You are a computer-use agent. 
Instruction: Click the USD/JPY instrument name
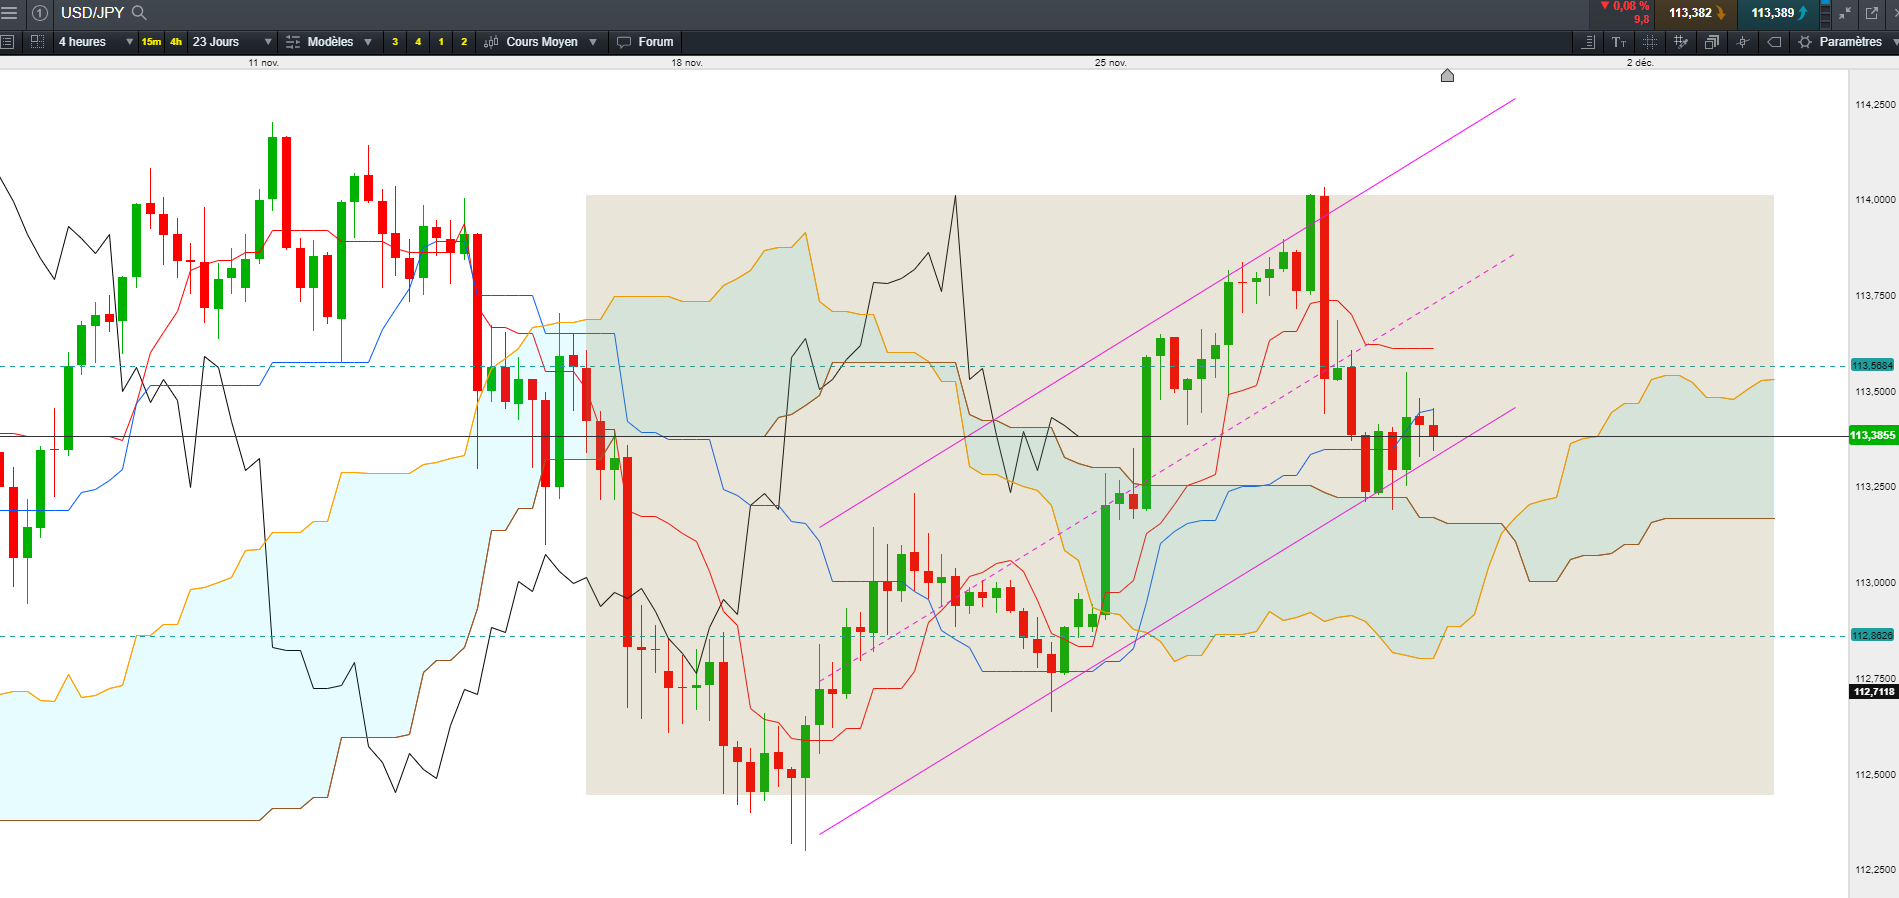tap(92, 13)
